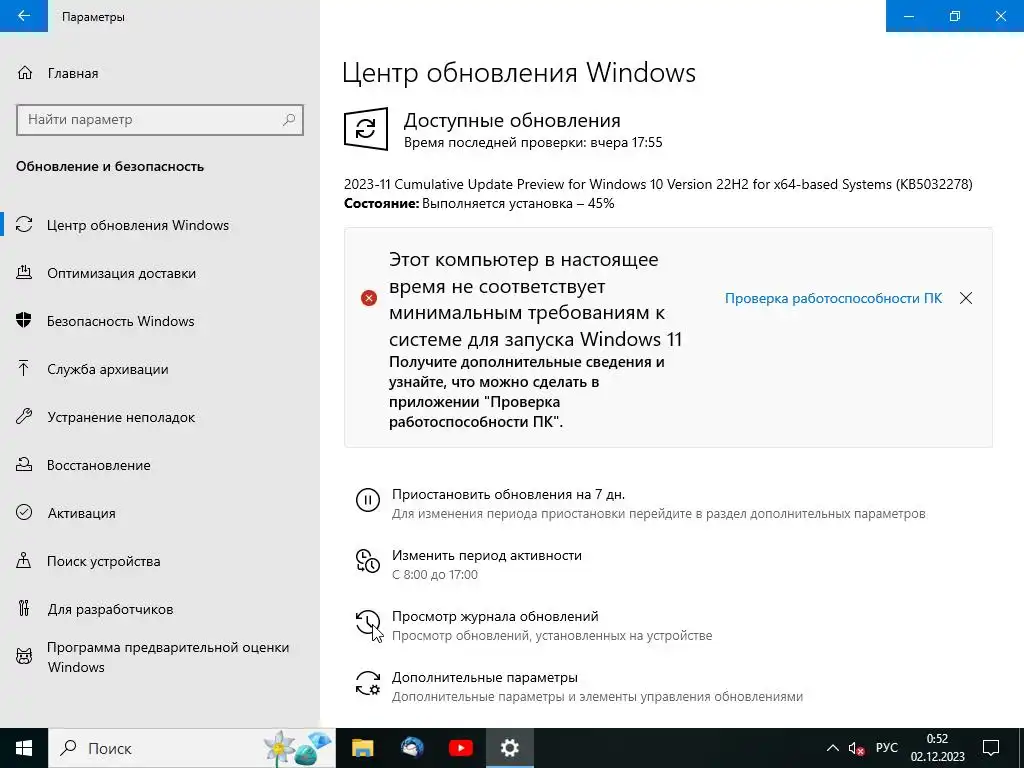Open Просмотр журнала обновлений
Screen dimensions: 1024x768
point(495,616)
